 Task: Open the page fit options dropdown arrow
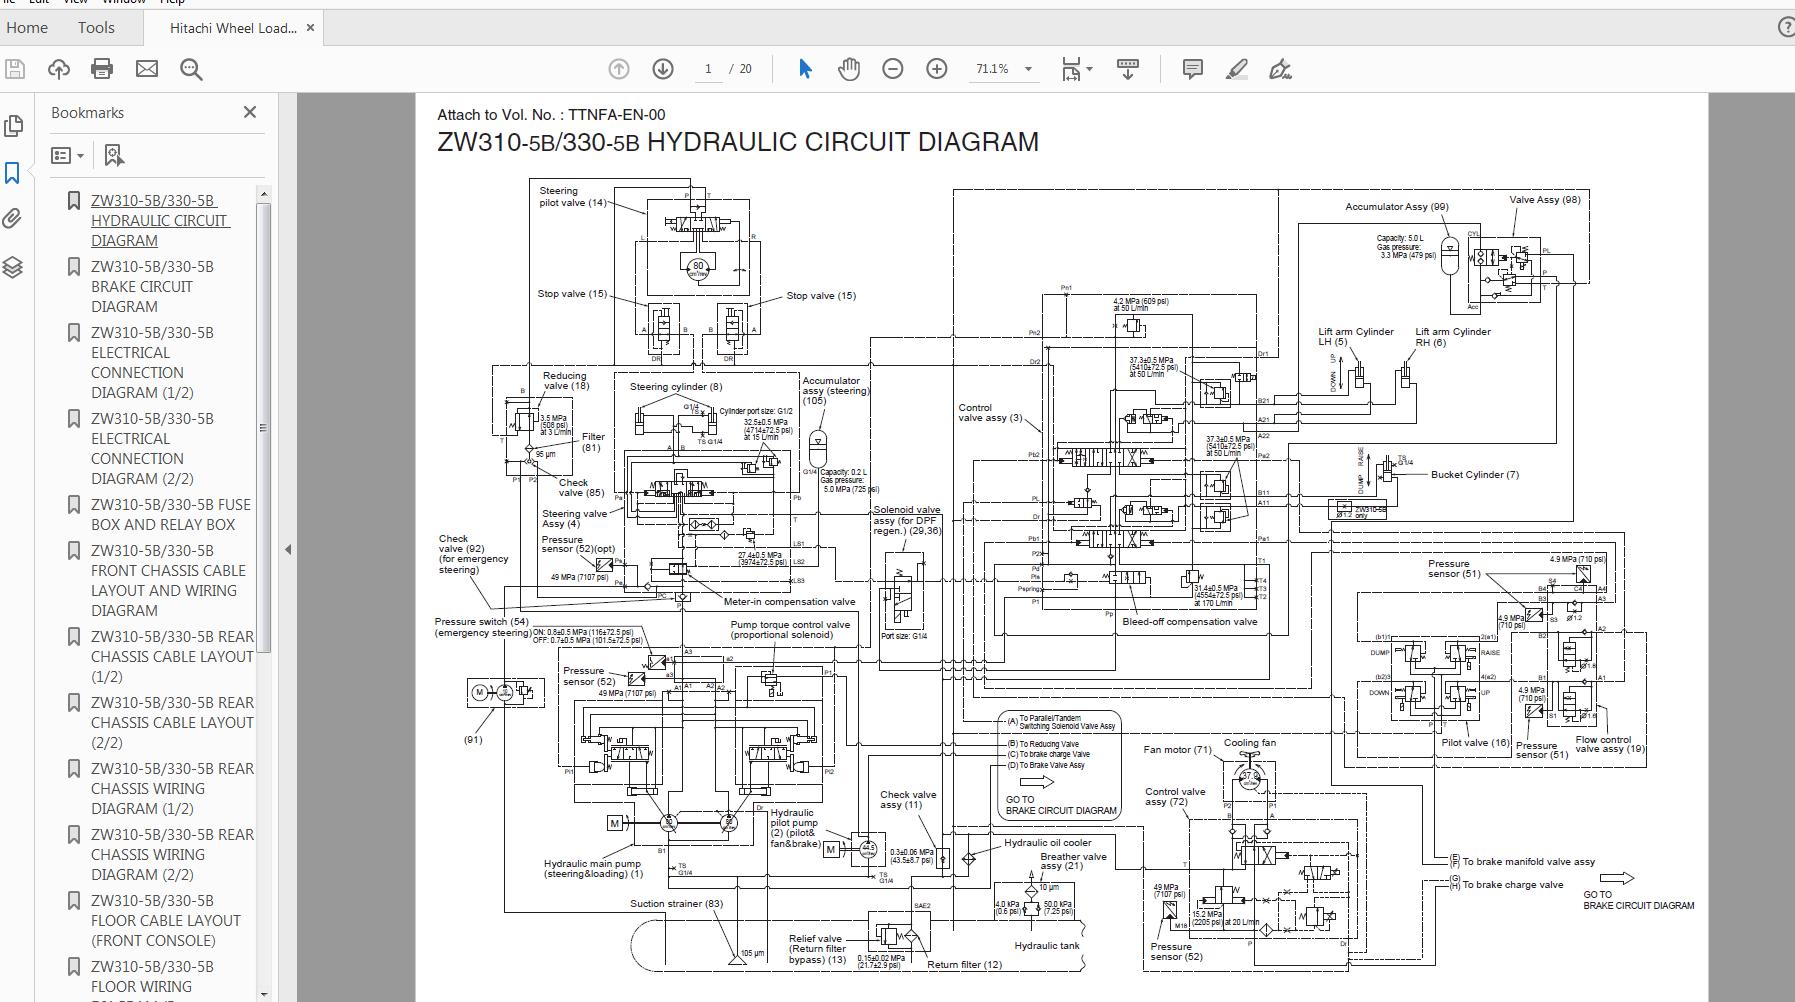(x=1090, y=69)
